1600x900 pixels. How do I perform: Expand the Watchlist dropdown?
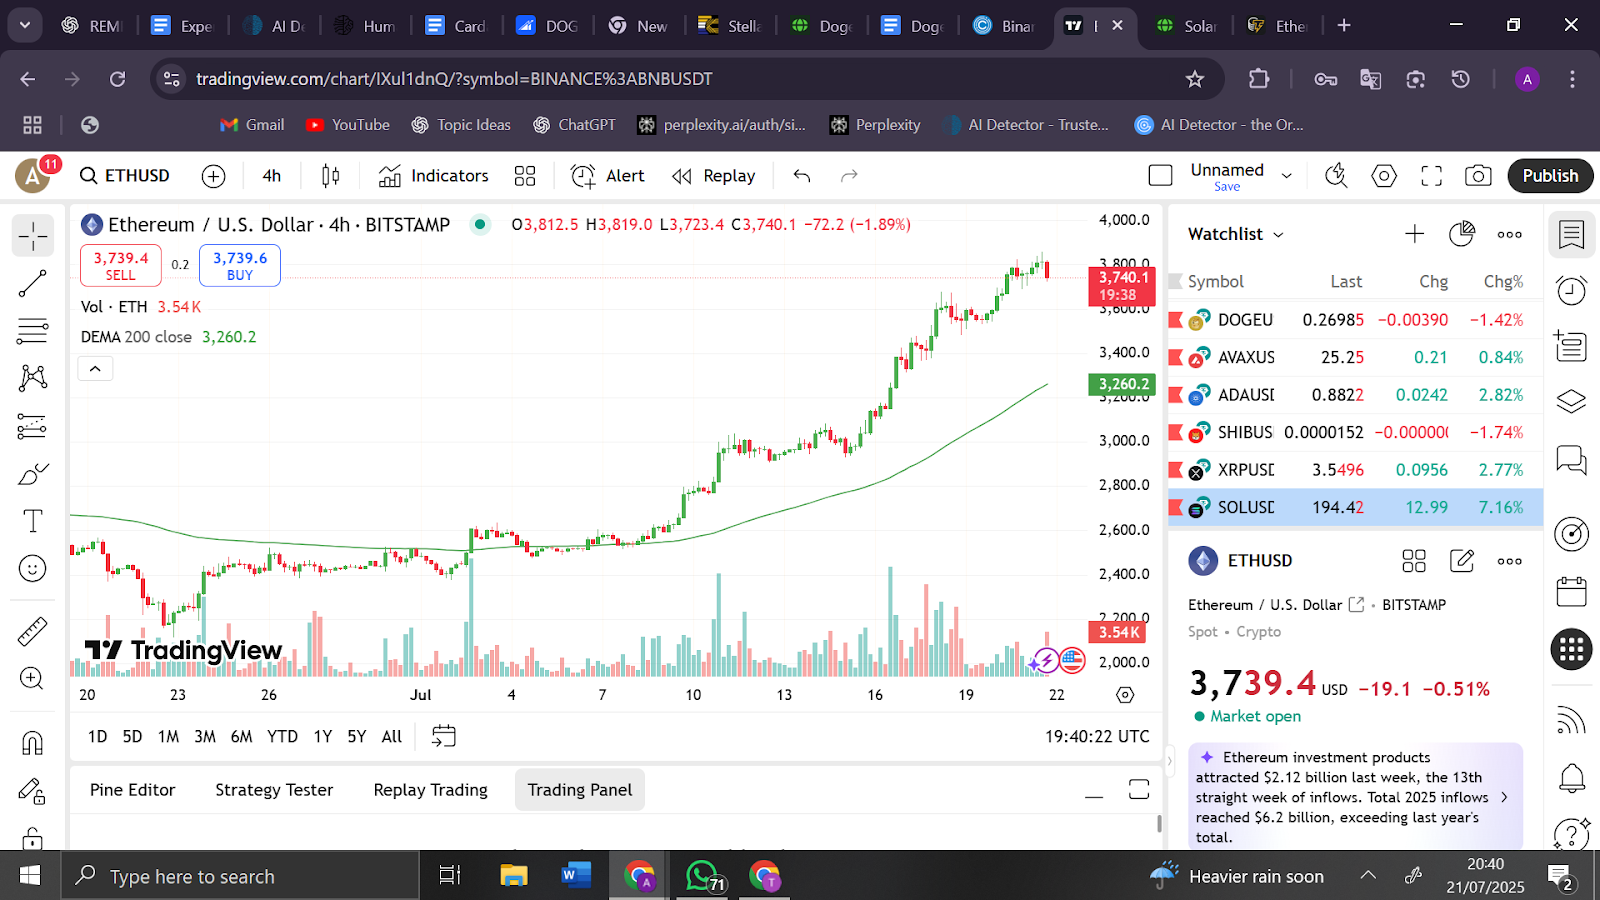1236,234
